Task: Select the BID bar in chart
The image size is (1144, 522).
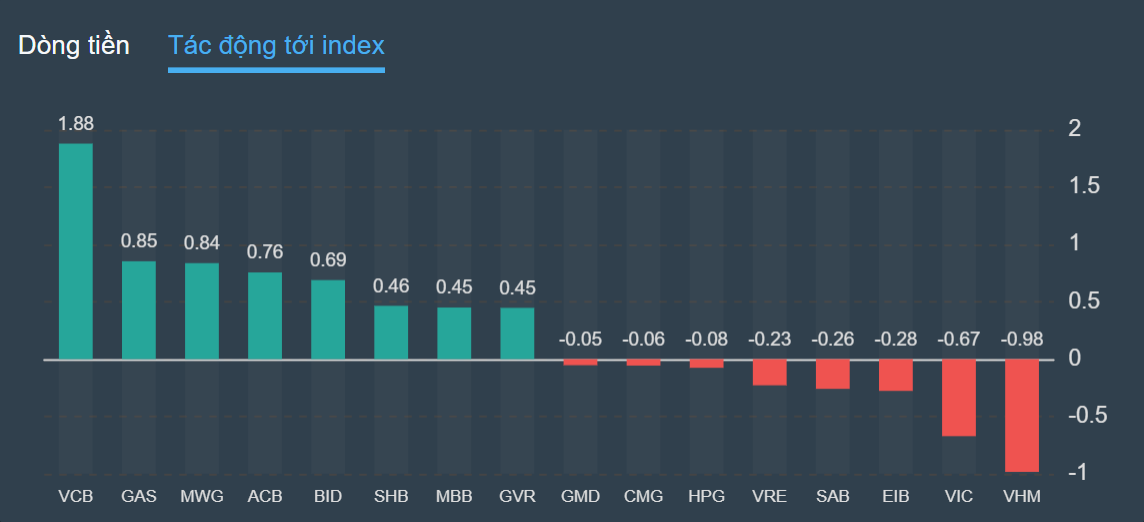Action: pos(328,319)
